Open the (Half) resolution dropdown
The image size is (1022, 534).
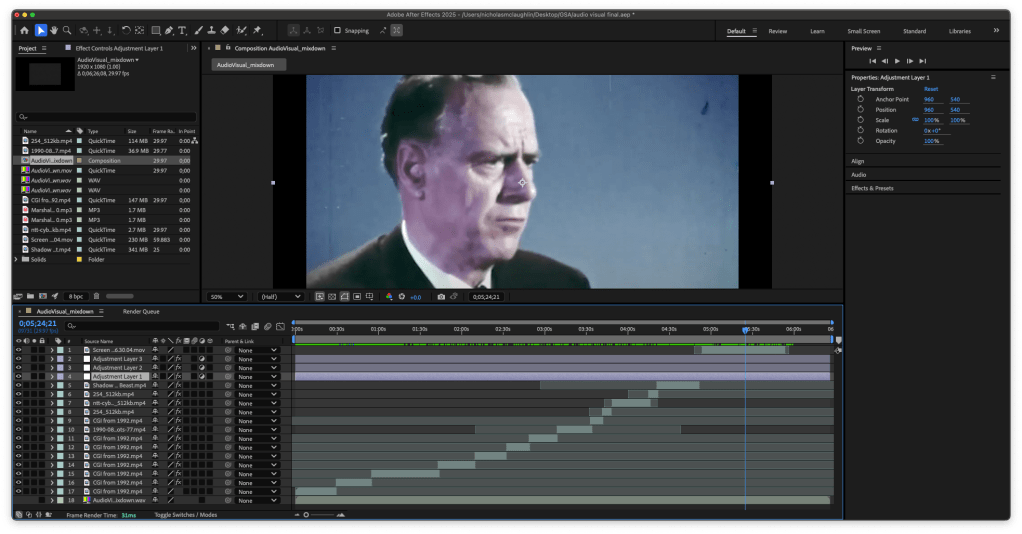coord(281,297)
